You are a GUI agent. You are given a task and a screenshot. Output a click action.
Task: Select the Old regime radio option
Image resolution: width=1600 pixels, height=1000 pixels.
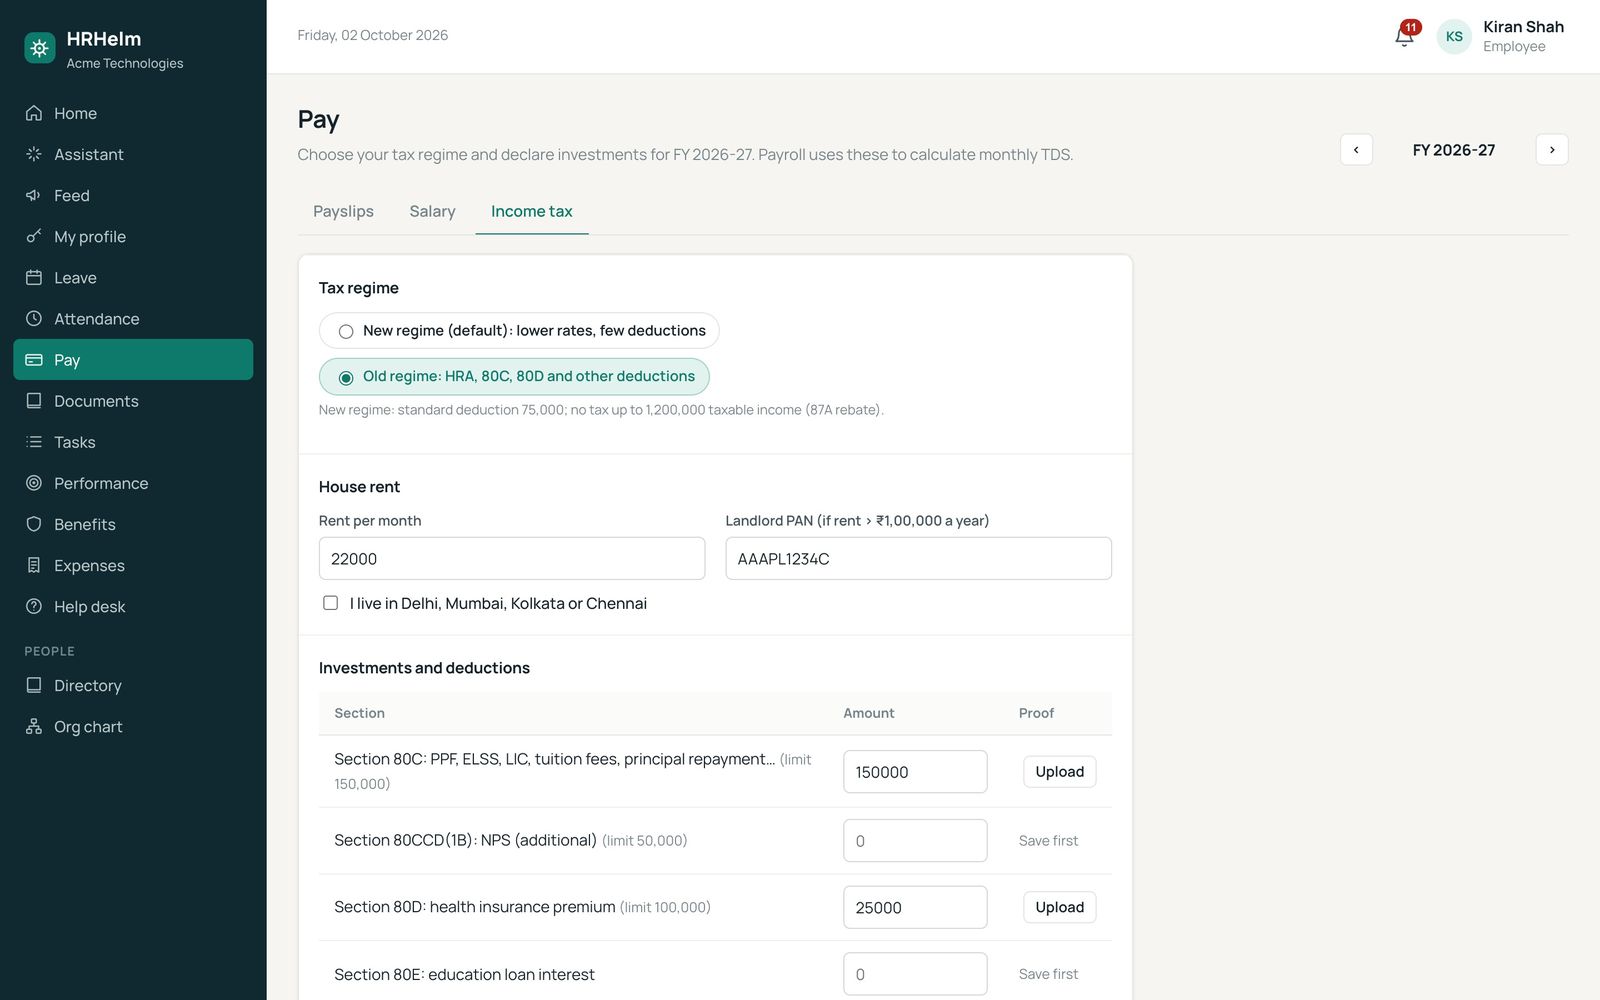(x=346, y=377)
